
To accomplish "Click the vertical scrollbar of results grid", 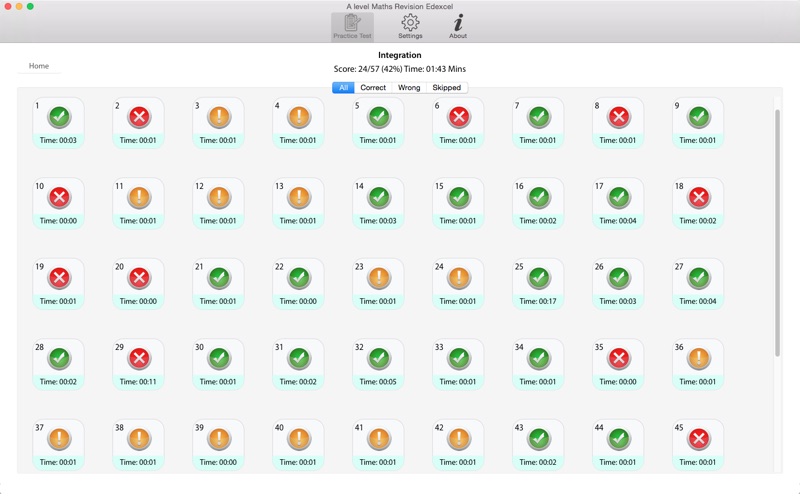I will click(778, 233).
